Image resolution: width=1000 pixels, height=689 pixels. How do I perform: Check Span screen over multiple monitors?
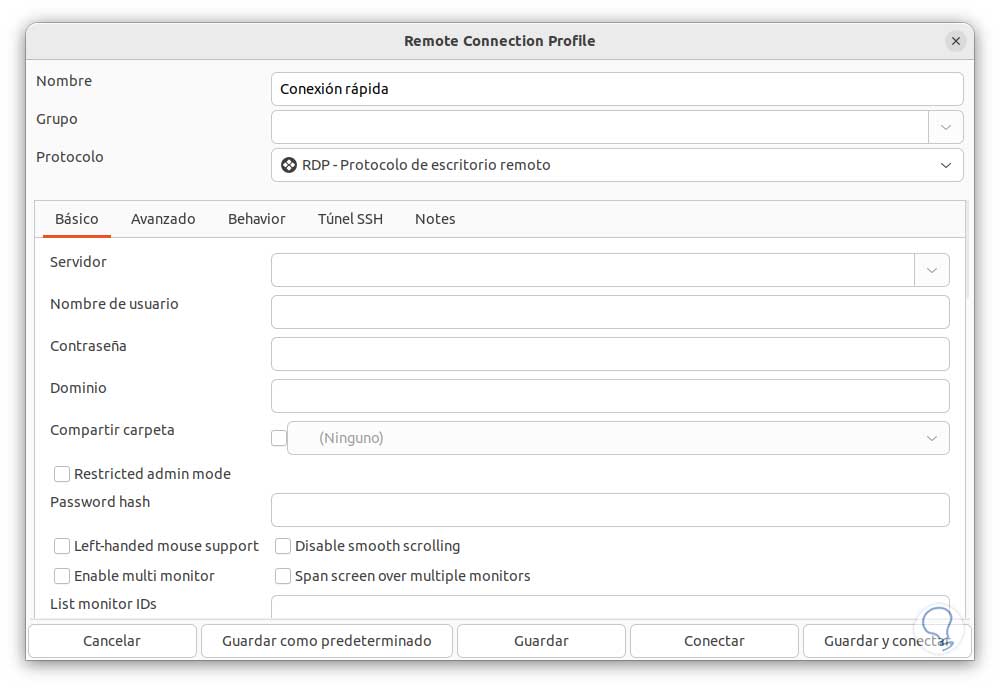(283, 576)
